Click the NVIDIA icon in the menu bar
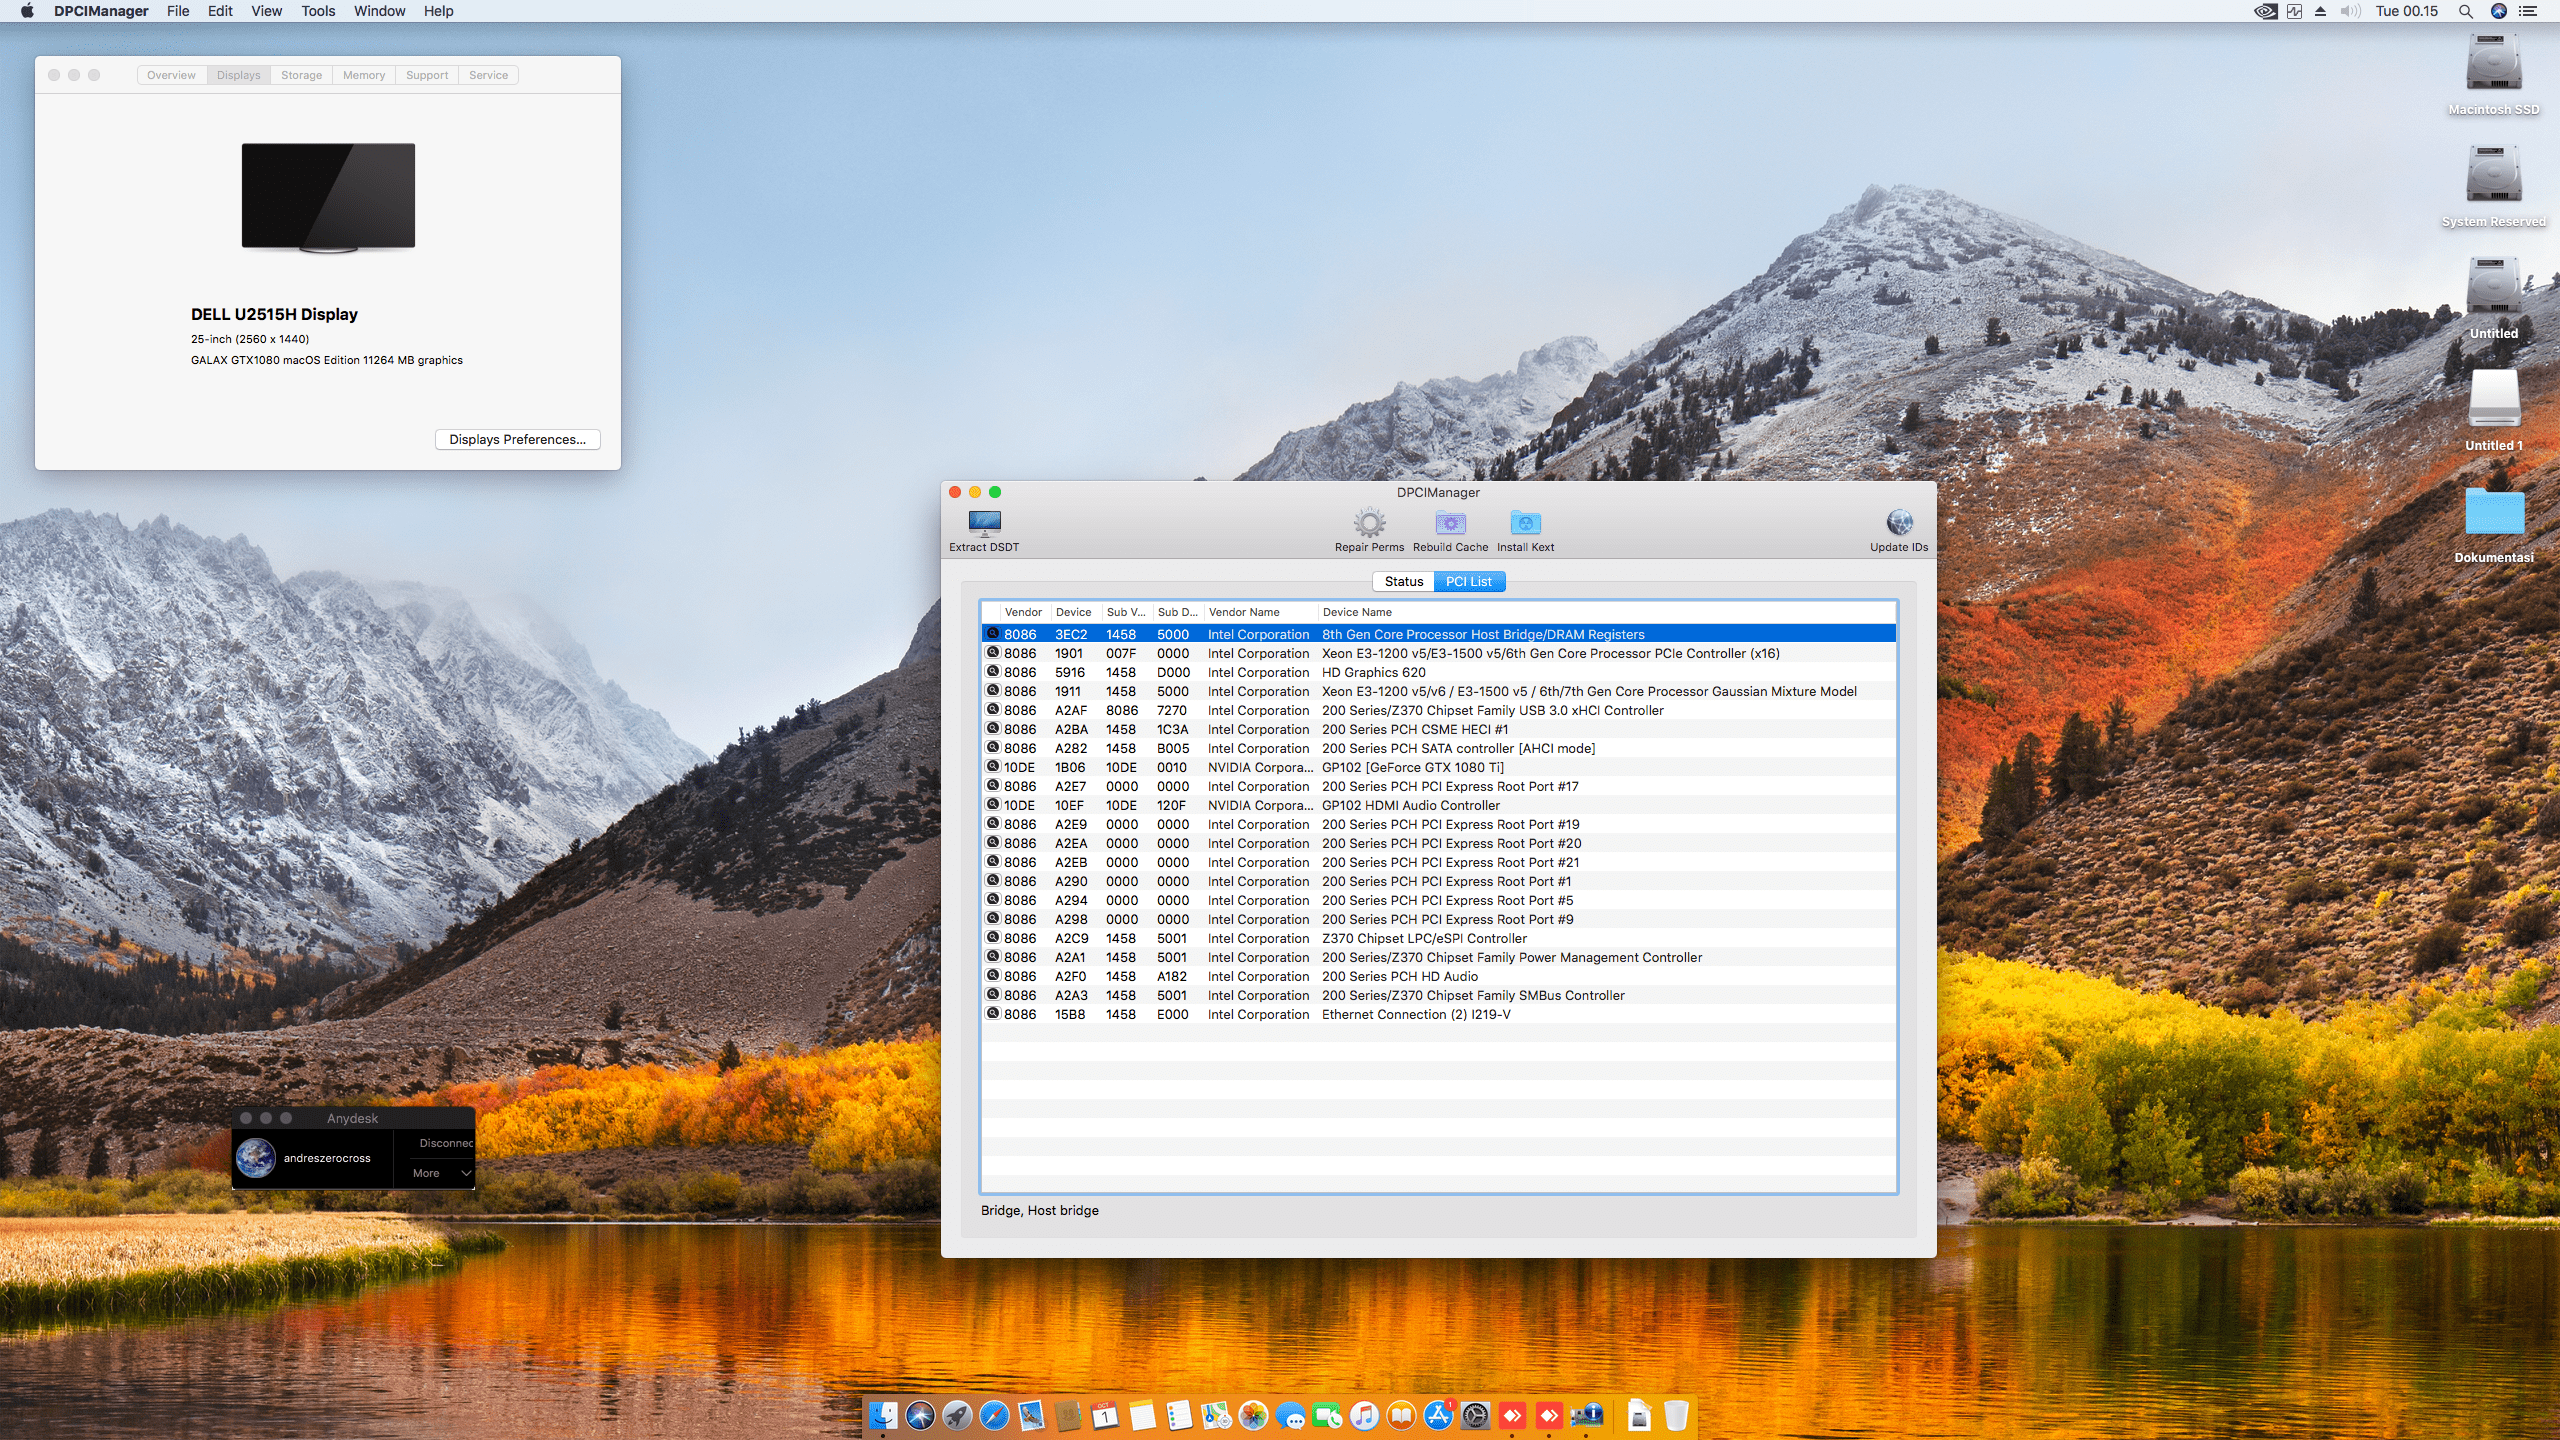The image size is (2560, 1440). click(x=2264, y=11)
